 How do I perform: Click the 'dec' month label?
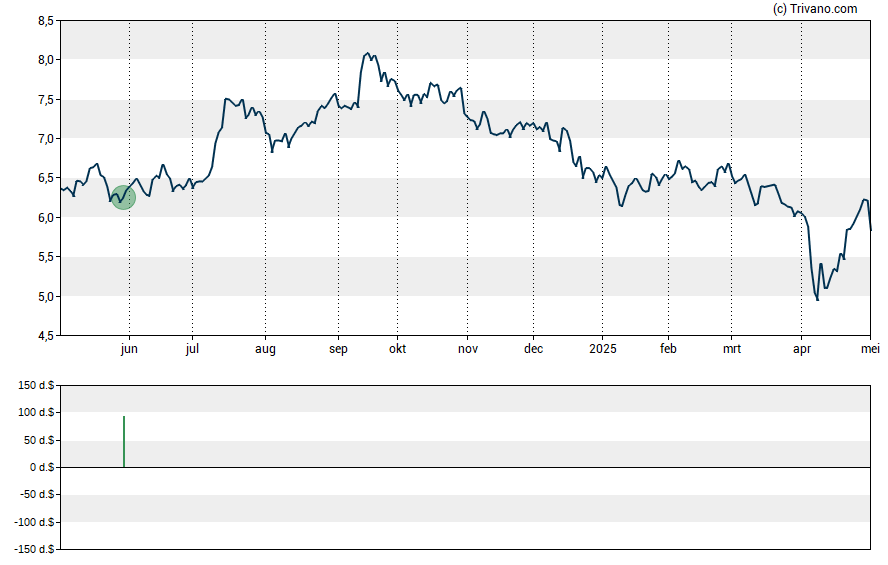(x=533, y=349)
